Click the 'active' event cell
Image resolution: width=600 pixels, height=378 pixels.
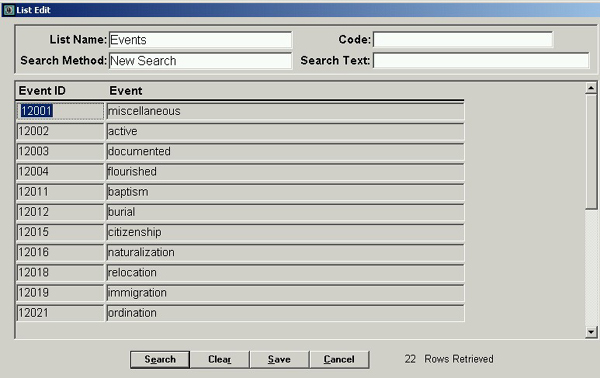point(285,131)
